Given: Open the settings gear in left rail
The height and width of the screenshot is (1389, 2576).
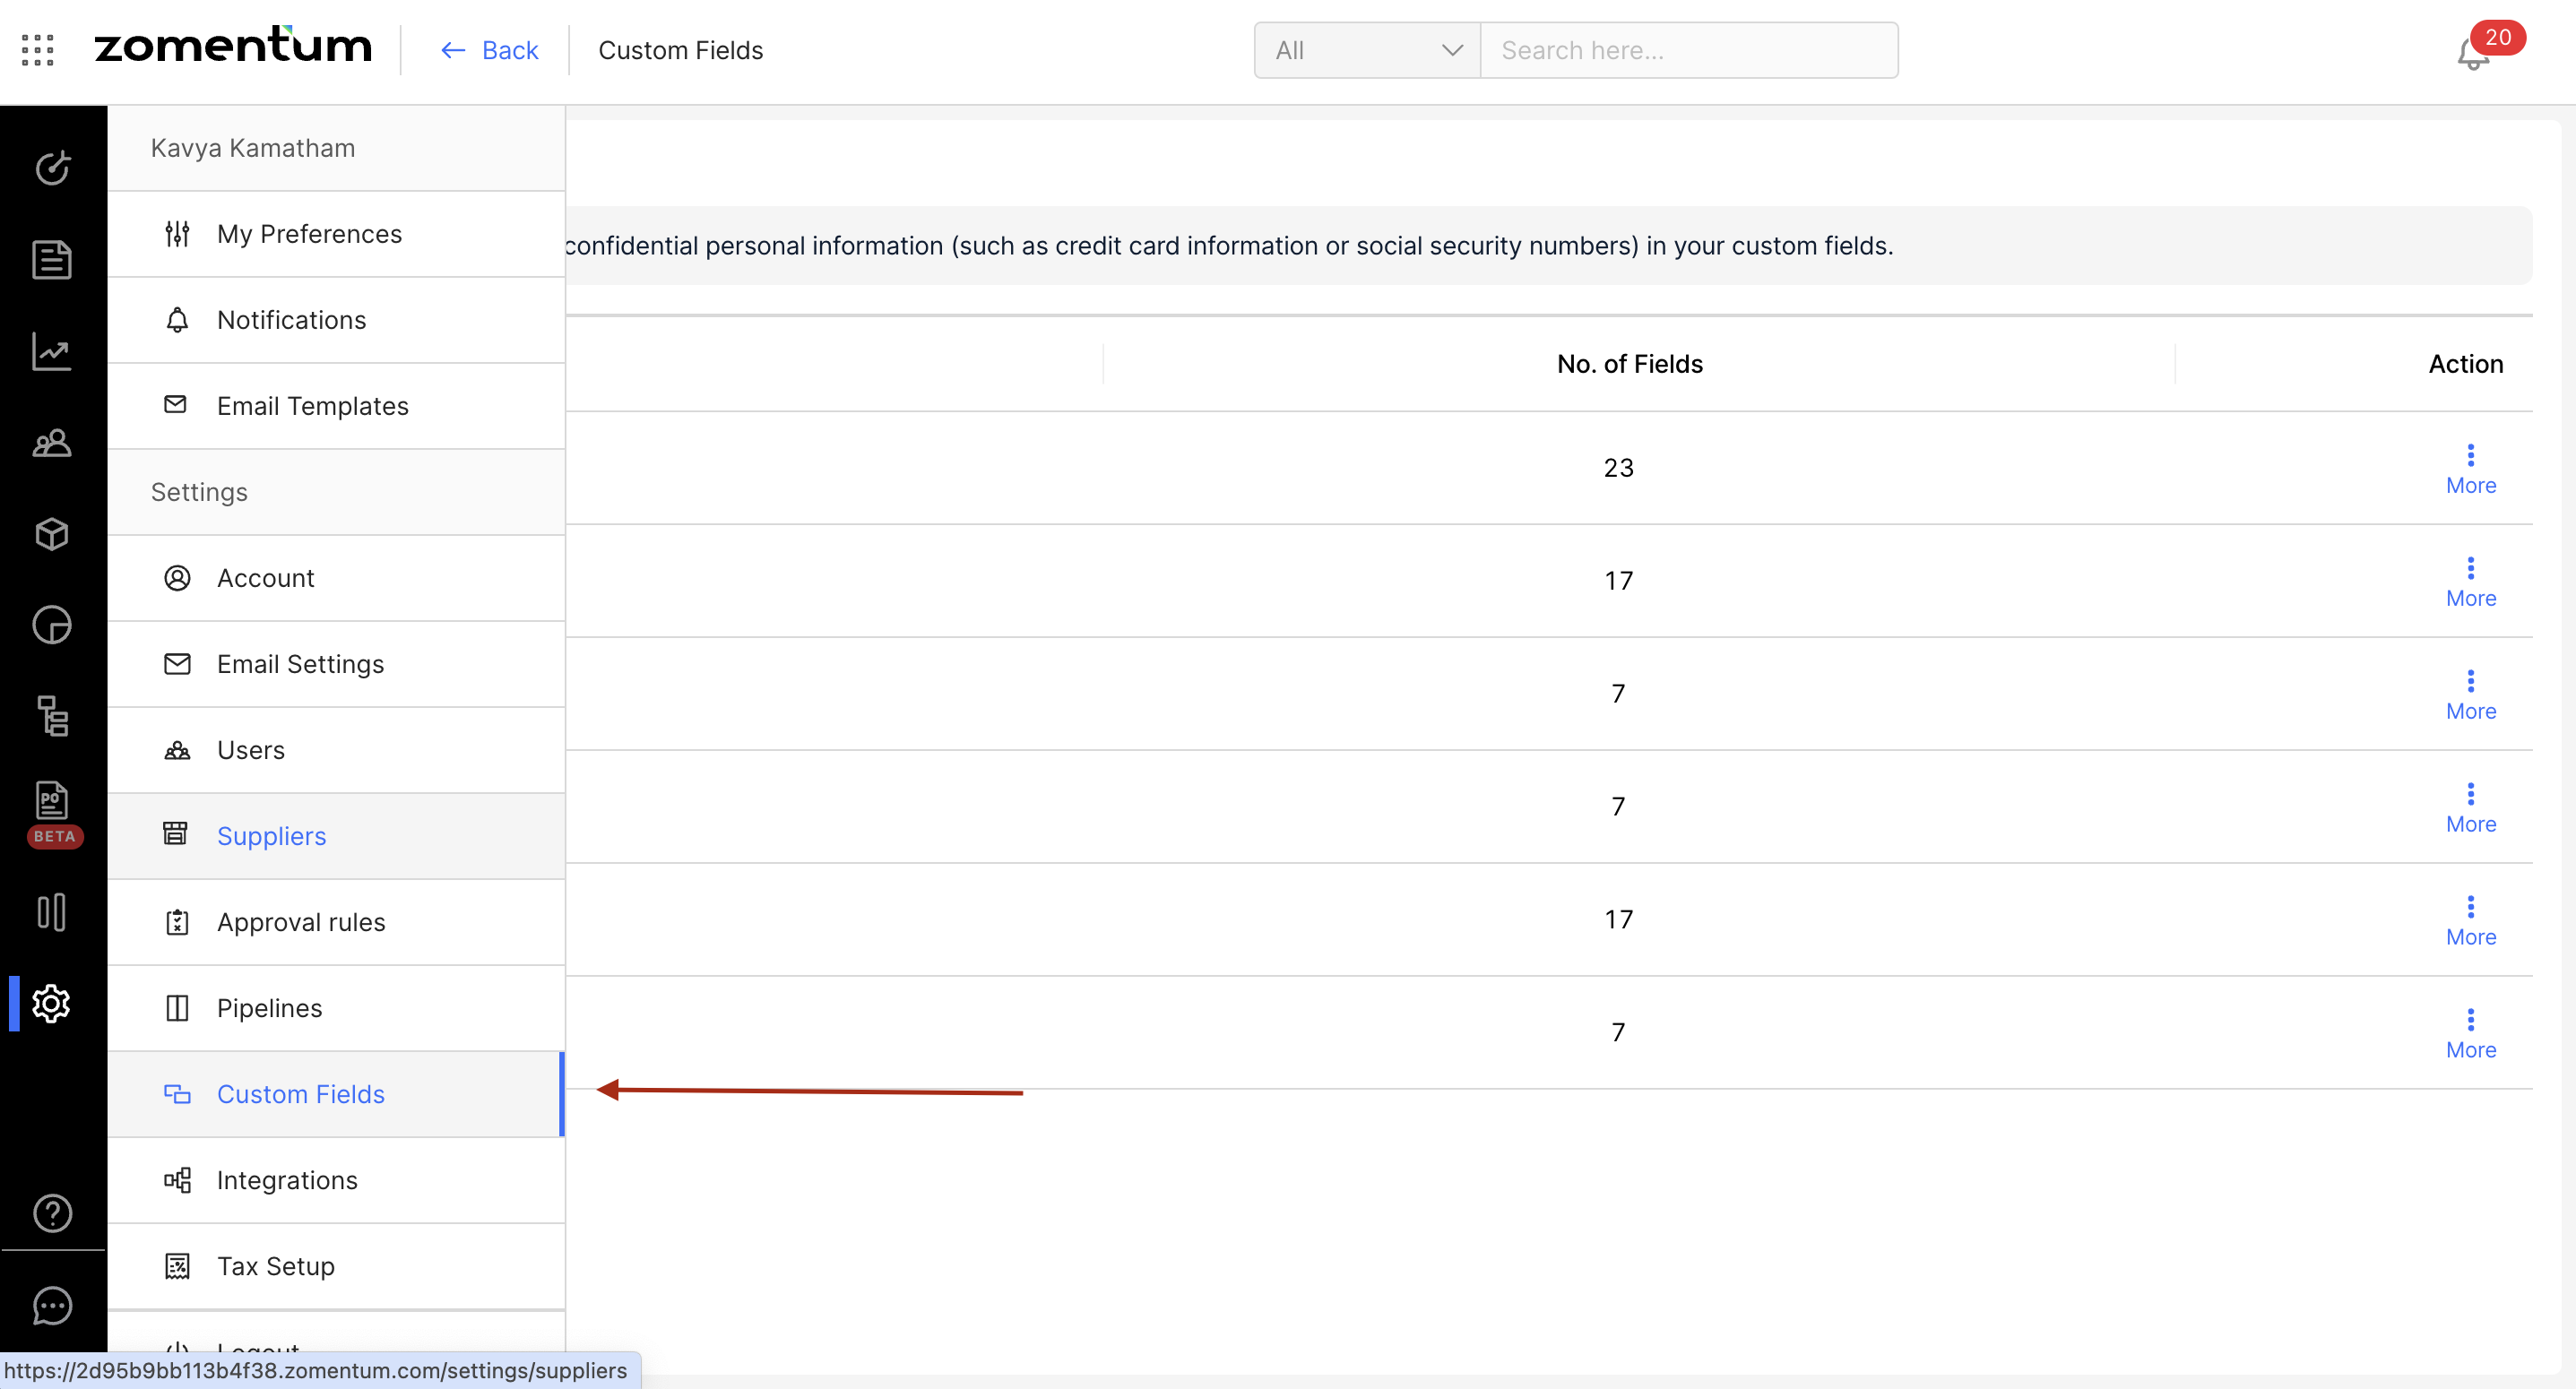Looking at the screenshot, I should pos(52,1003).
